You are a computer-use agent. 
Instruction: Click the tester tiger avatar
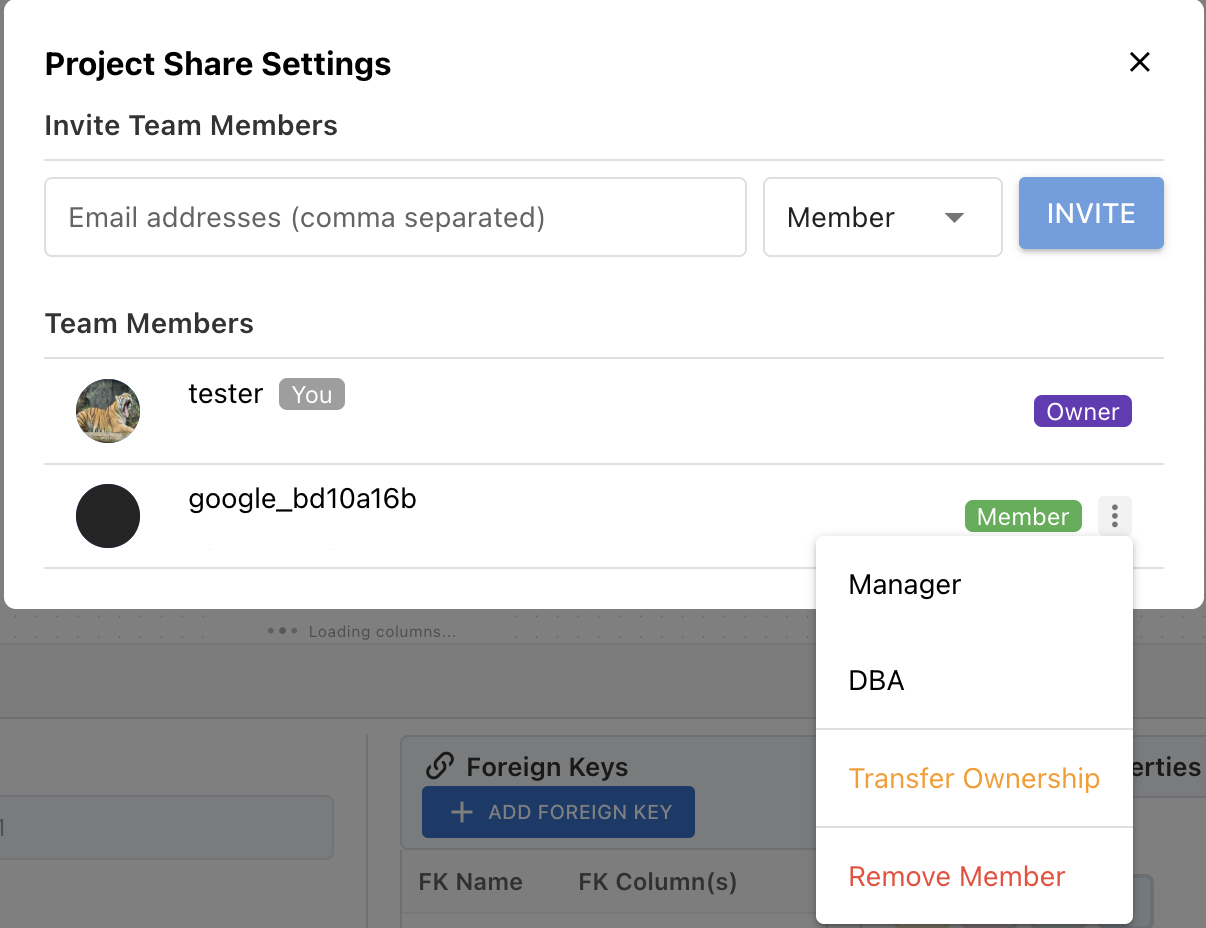pyautogui.click(x=108, y=411)
